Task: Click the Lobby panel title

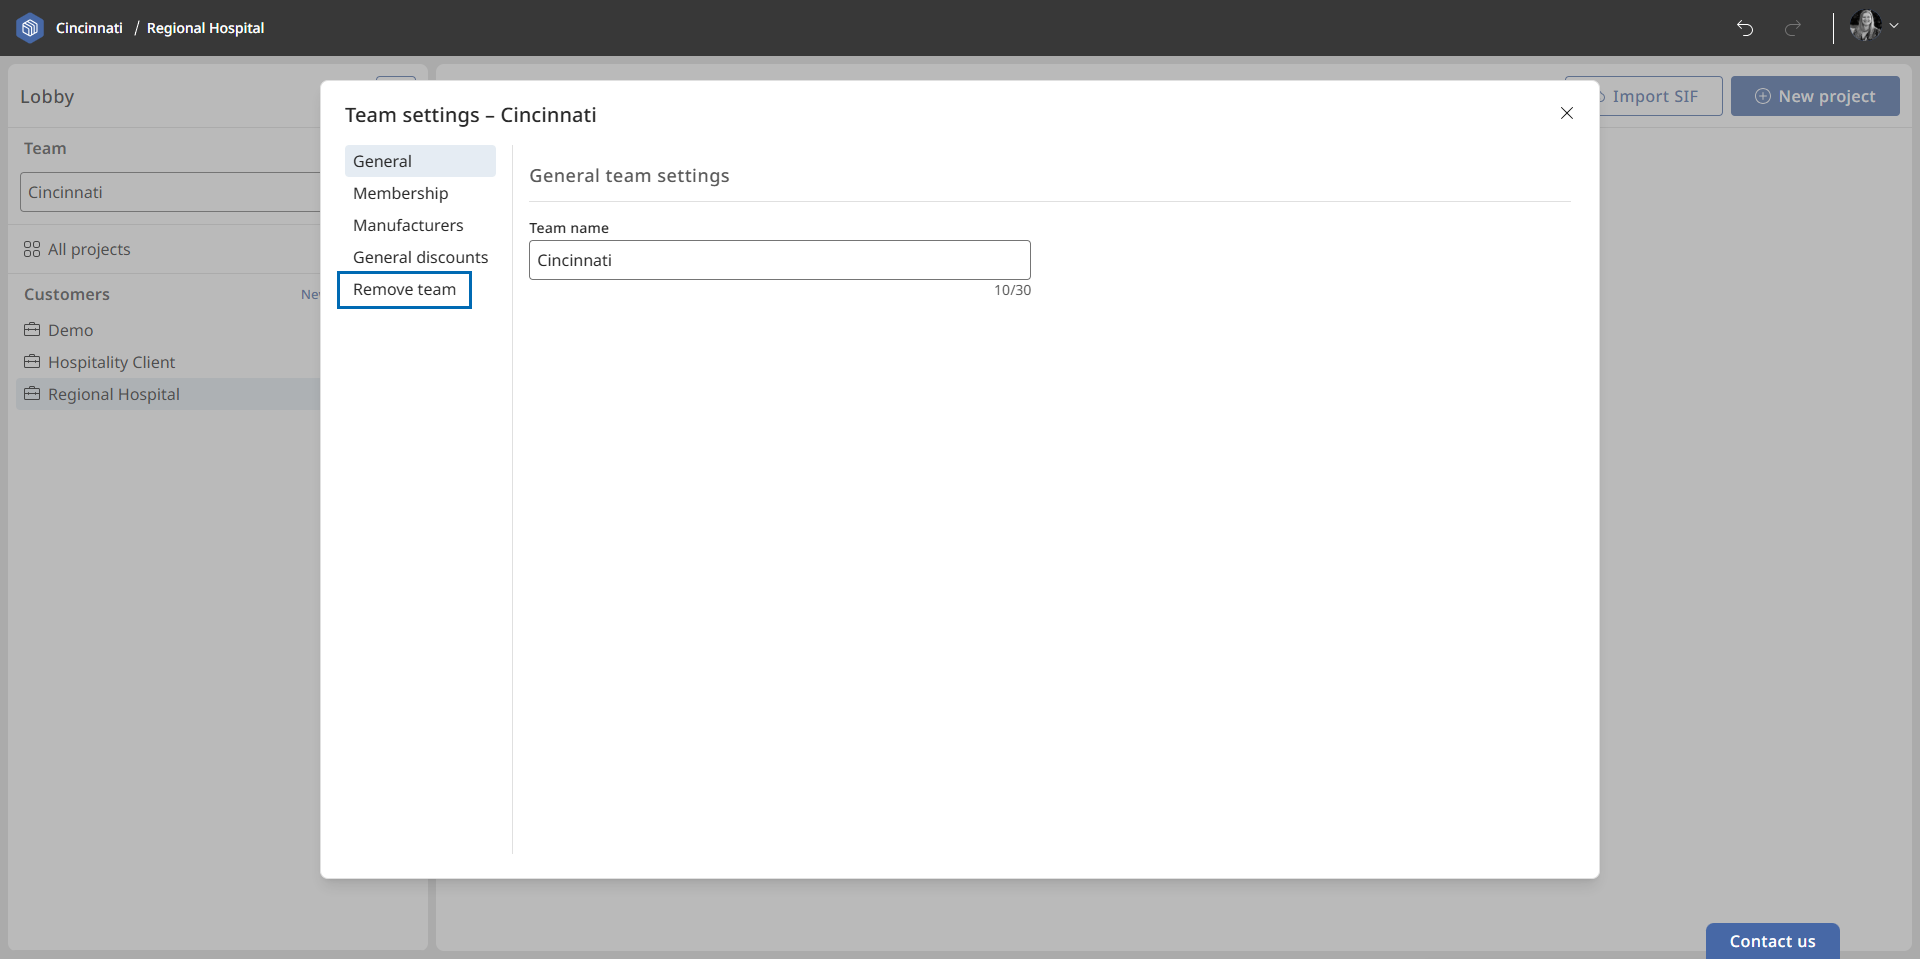Action: tap(47, 97)
